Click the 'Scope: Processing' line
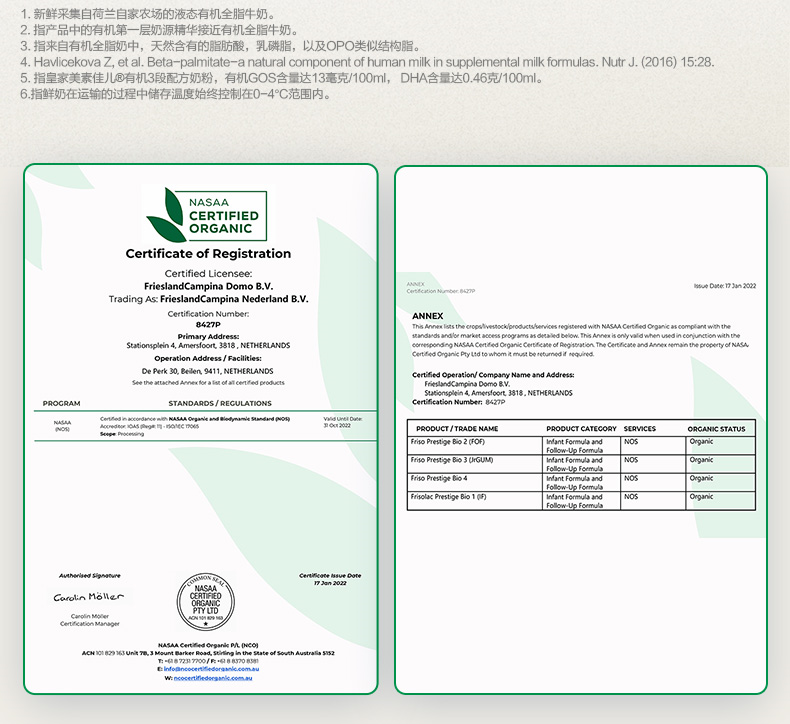790x724 pixels. click(122, 434)
